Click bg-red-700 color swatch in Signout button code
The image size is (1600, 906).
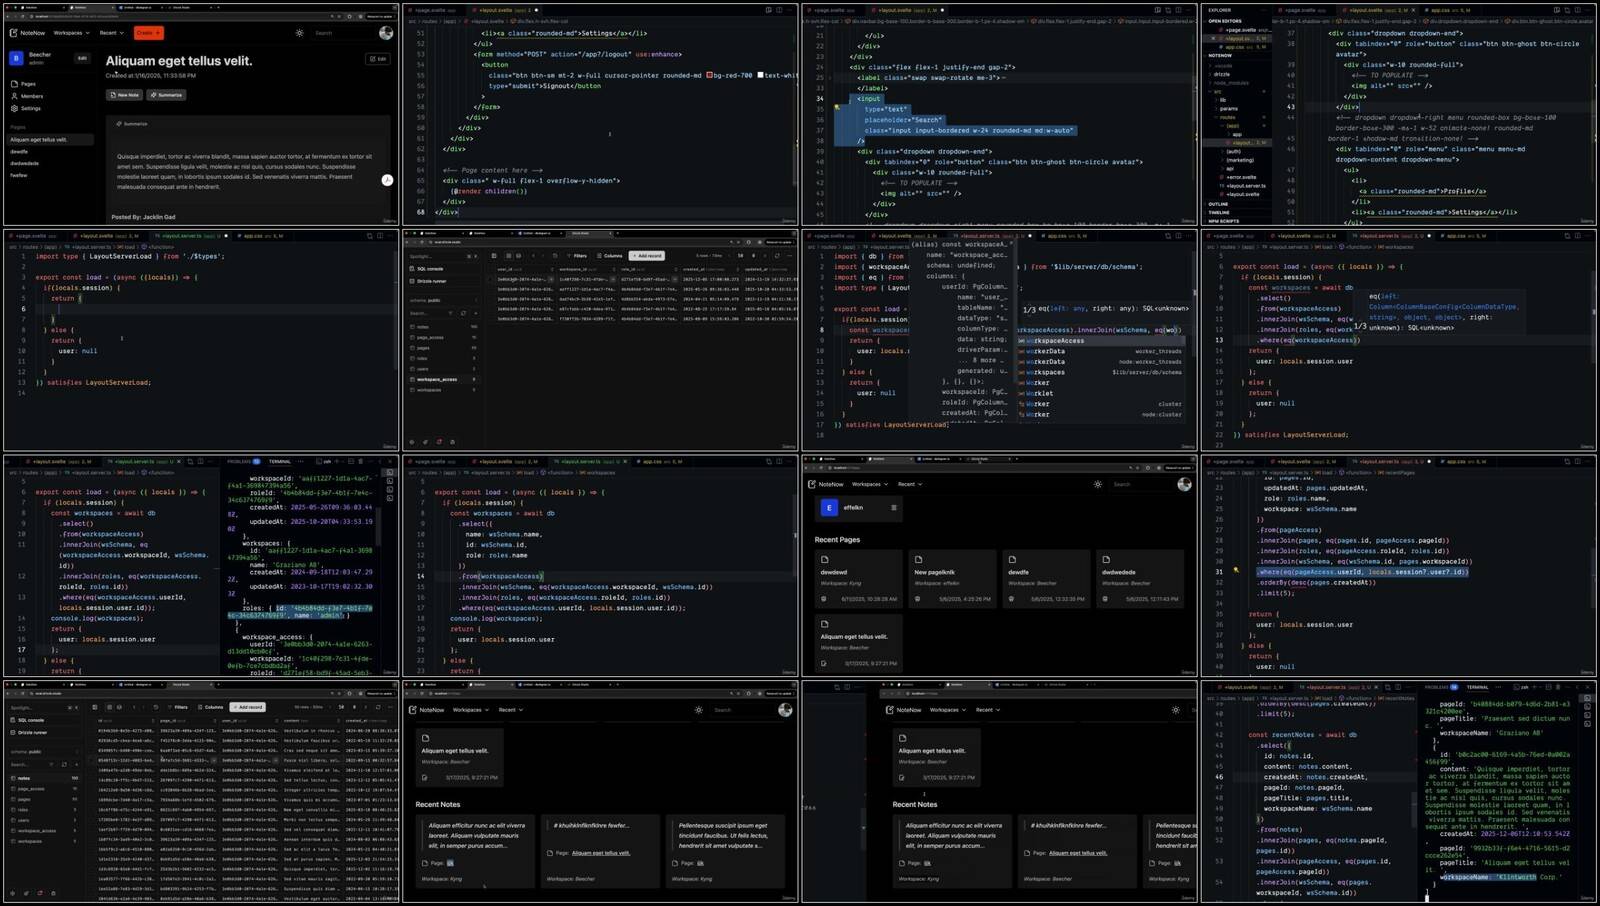pos(710,75)
